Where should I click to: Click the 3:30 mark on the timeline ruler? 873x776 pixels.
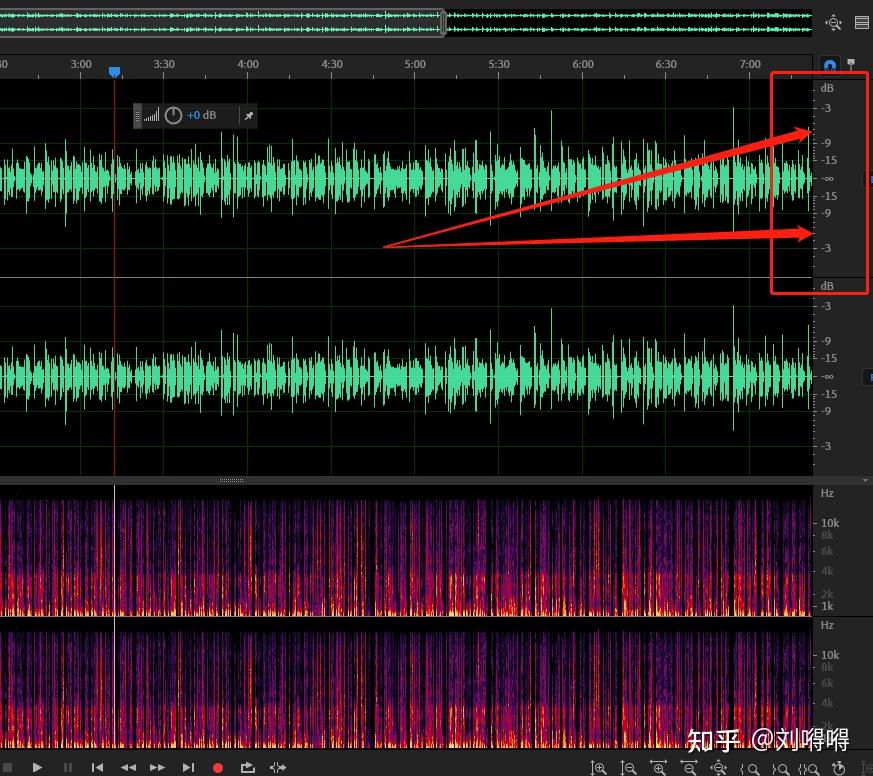click(x=163, y=64)
